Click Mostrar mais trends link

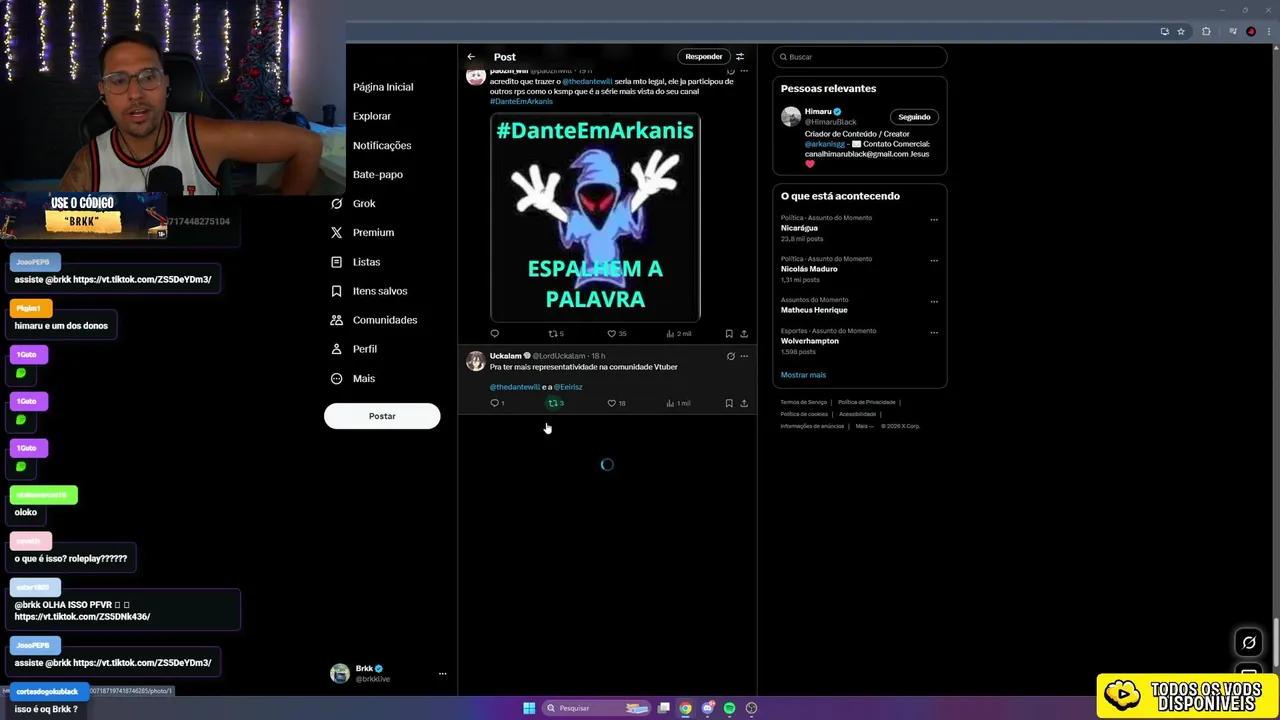tap(803, 375)
